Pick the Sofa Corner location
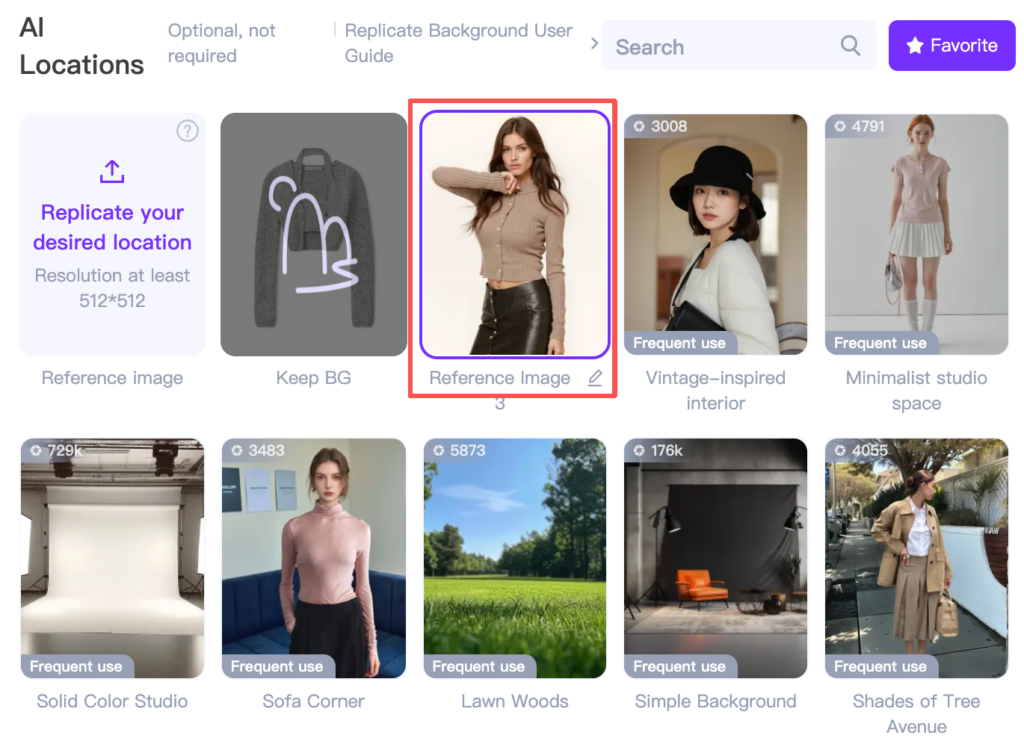1024x744 pixels. point(313,558)
